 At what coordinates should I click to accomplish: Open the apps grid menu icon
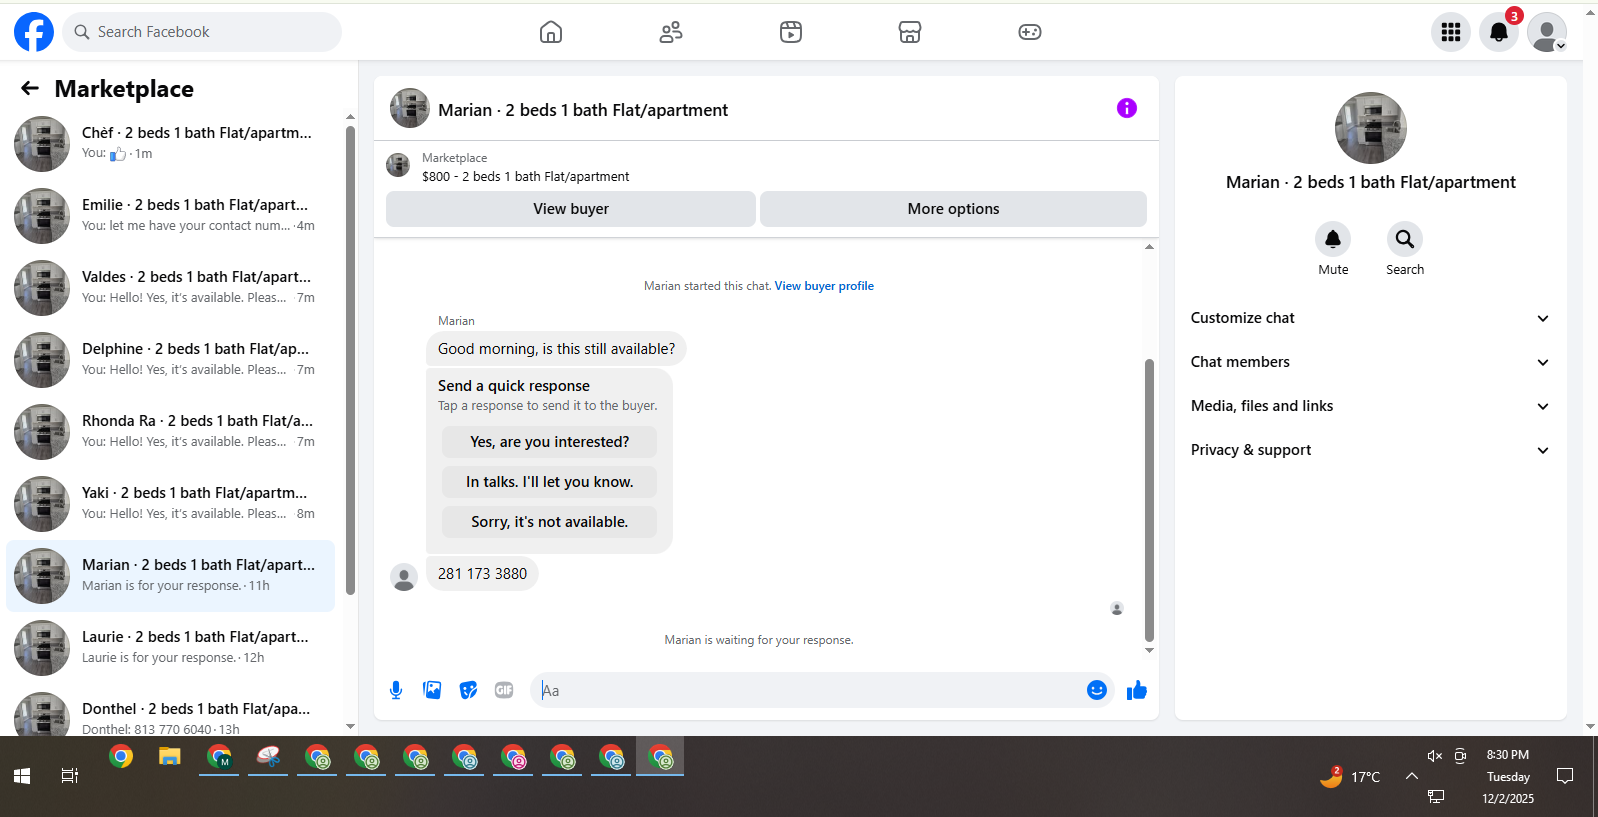coord(1451,32)
